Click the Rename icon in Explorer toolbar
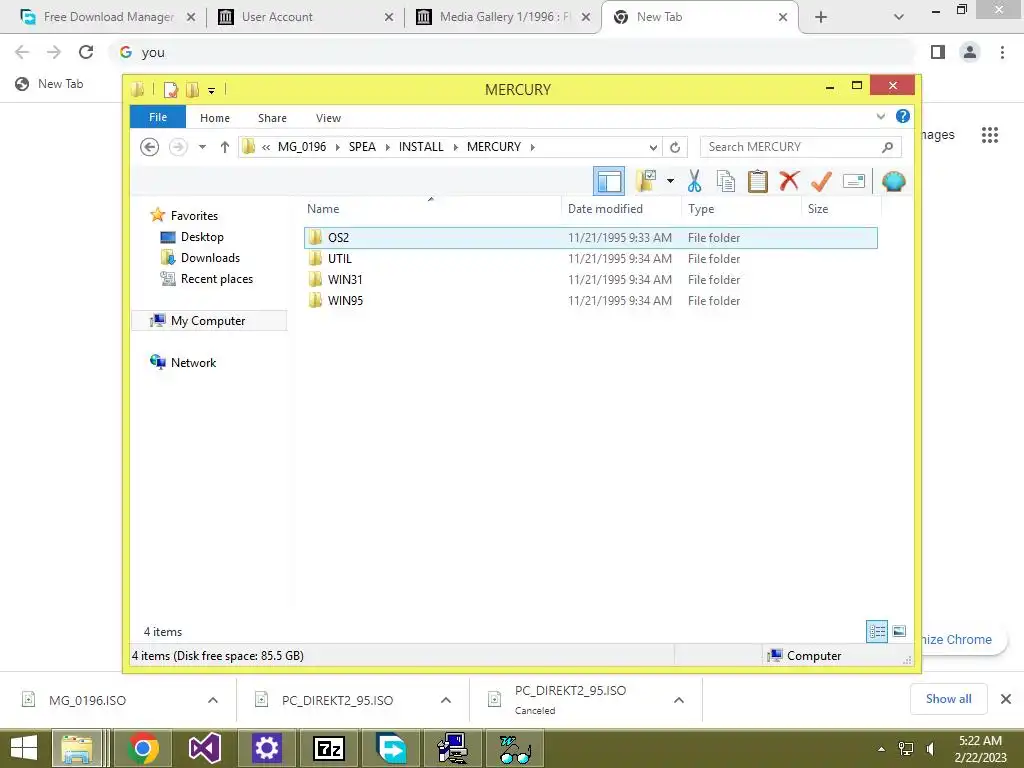1024x768 pixels. (x=854, y=181)
